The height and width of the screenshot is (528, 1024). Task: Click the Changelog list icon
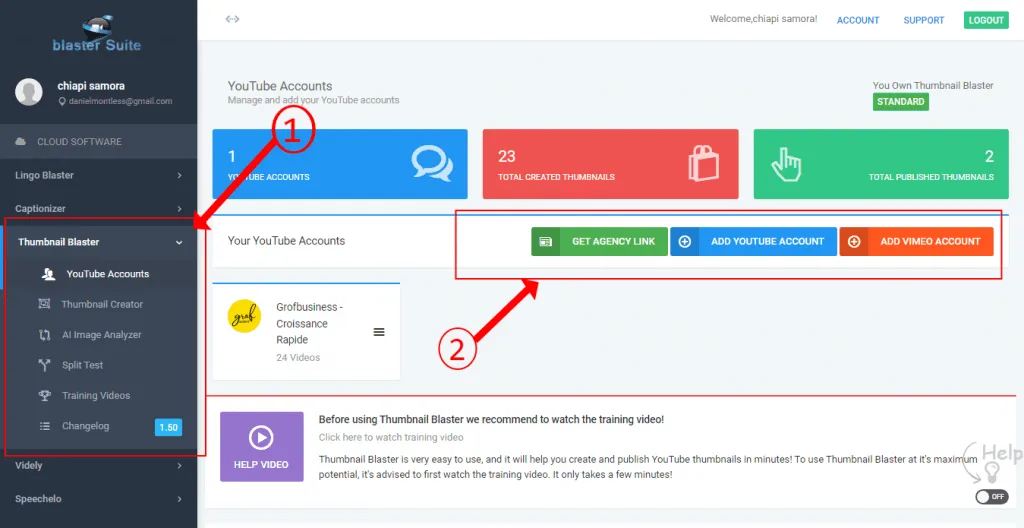pyautogui.click(x=44, y=426)
